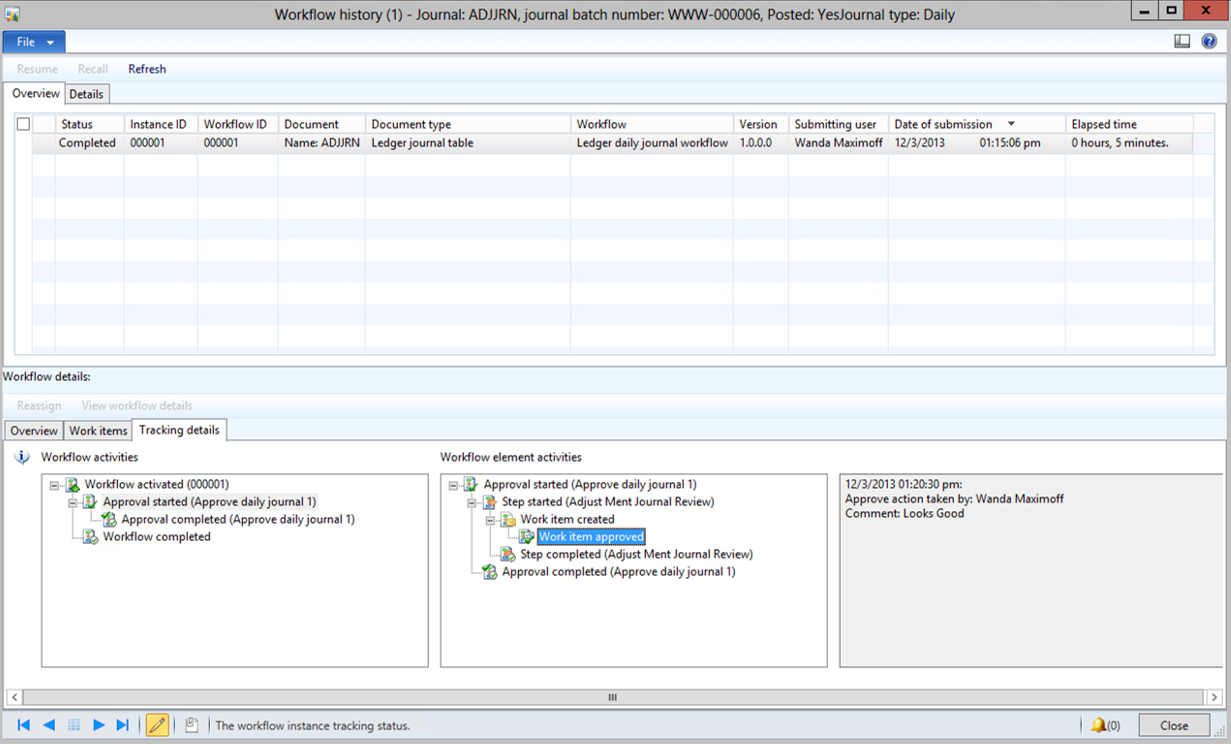Collapse the Workflow activated (000001) node

[x=54, y=485]
